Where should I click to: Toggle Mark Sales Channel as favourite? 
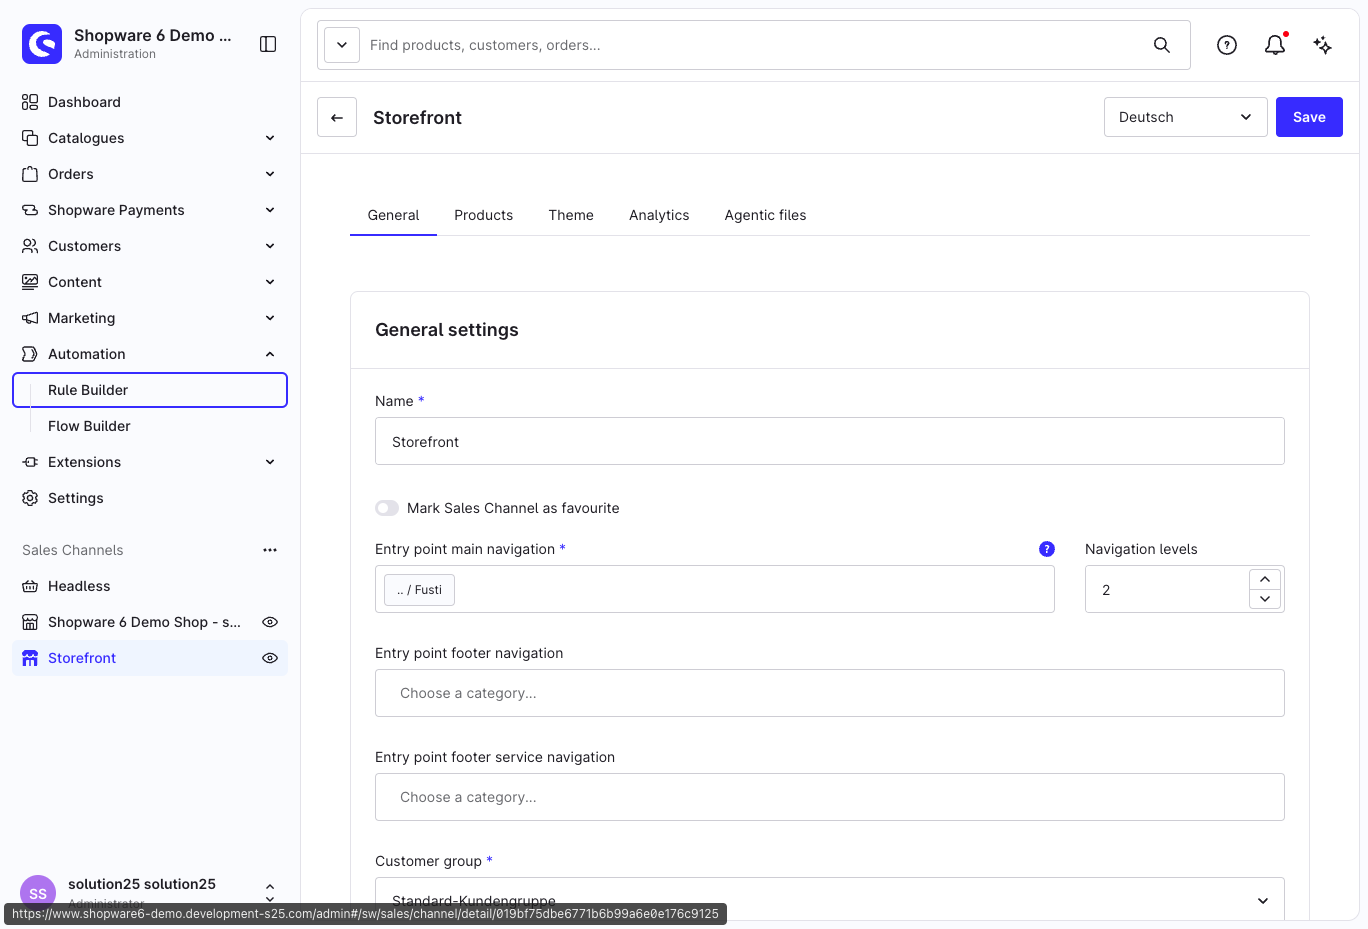click(x=387, y=508)
